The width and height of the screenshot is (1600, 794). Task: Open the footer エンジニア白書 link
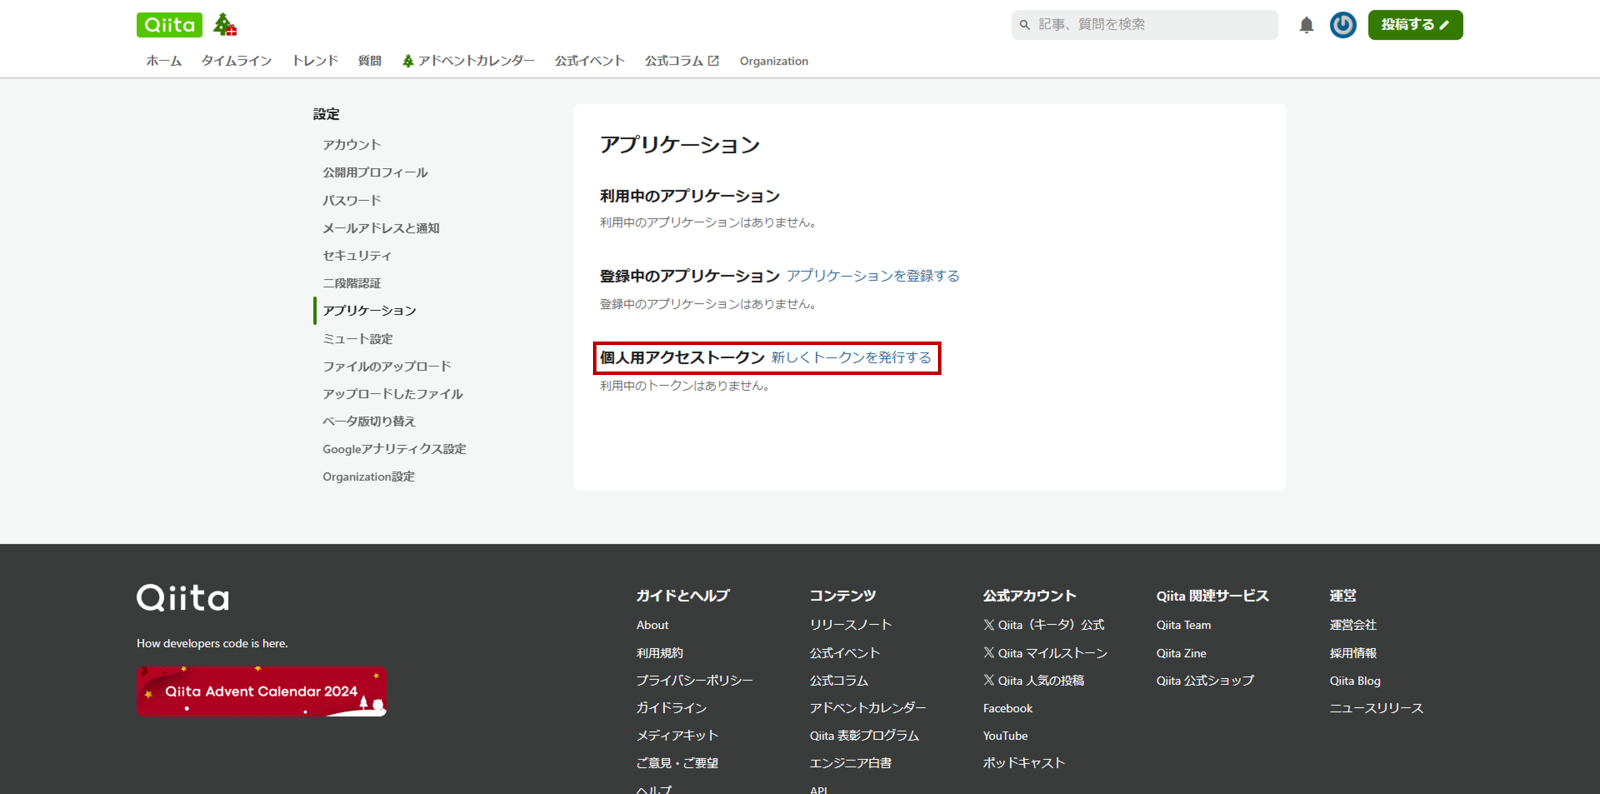(851, 763)
